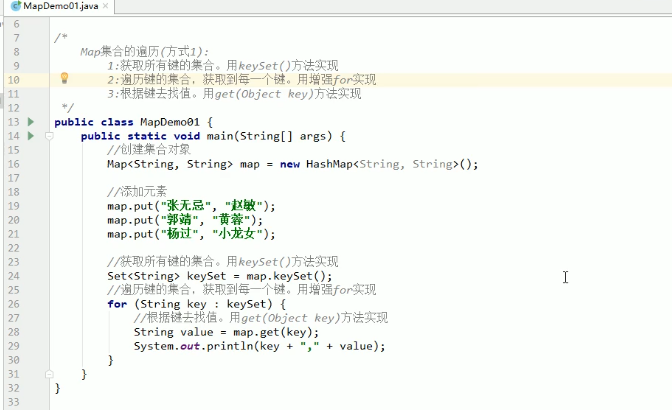Click comment '1:获取所有键的集合' on line 9
672x410 pixels.
click(161, 66)
